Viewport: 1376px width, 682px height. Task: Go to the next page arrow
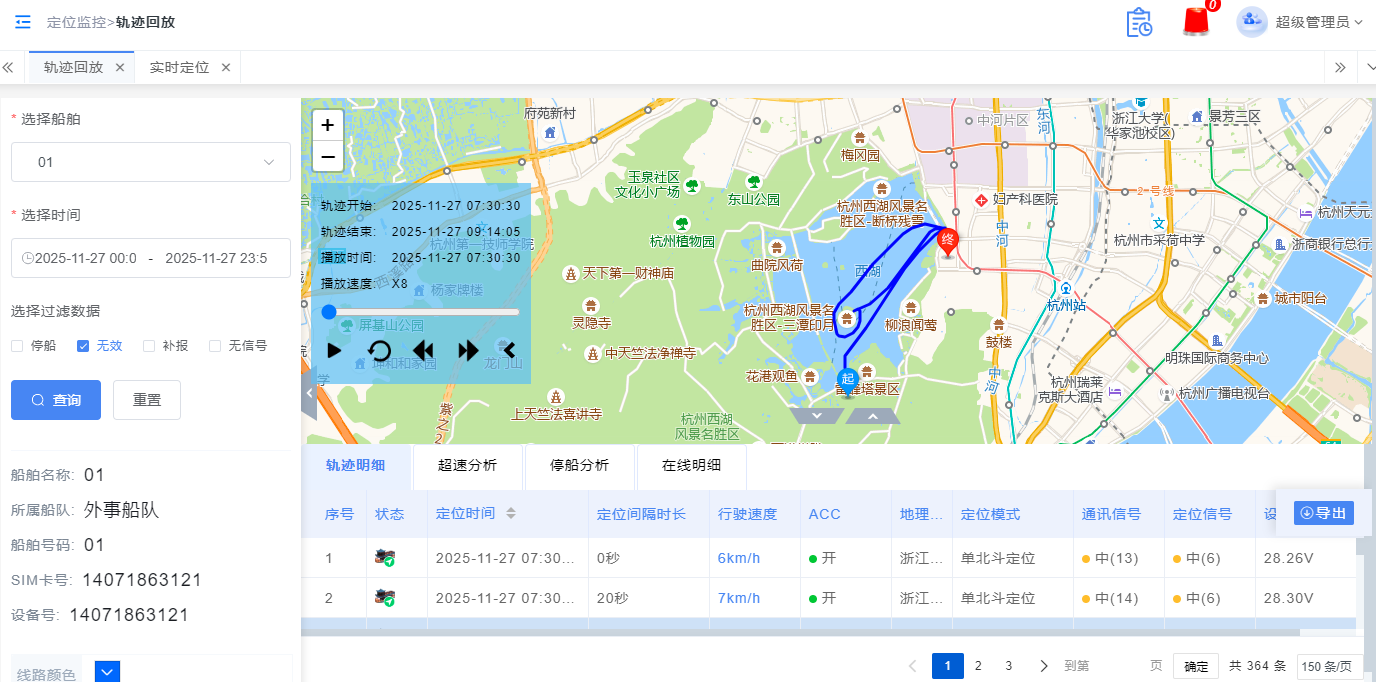pos(1044,666)
